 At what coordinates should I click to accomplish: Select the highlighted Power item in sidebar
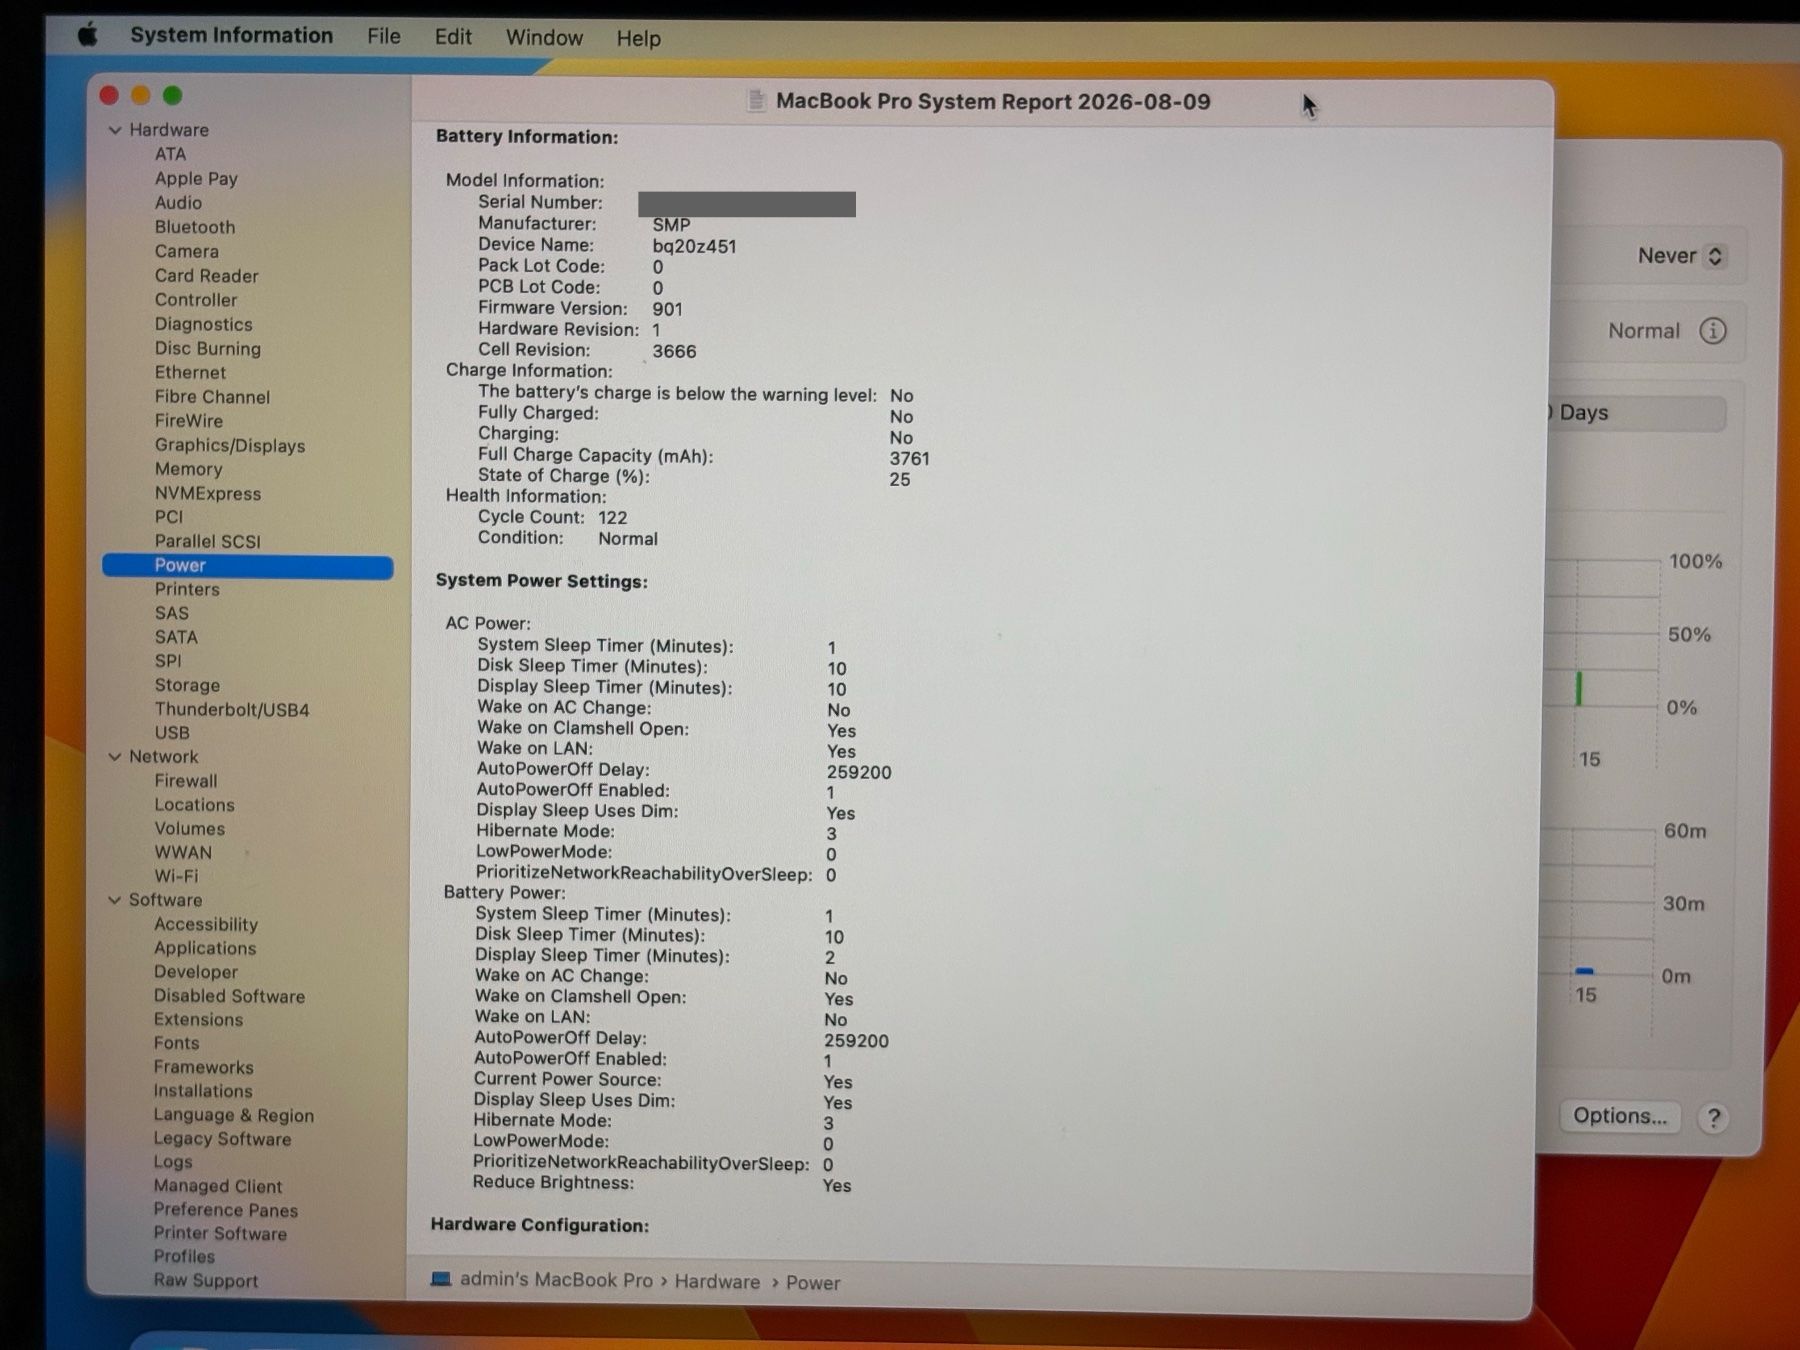[248, 566]
